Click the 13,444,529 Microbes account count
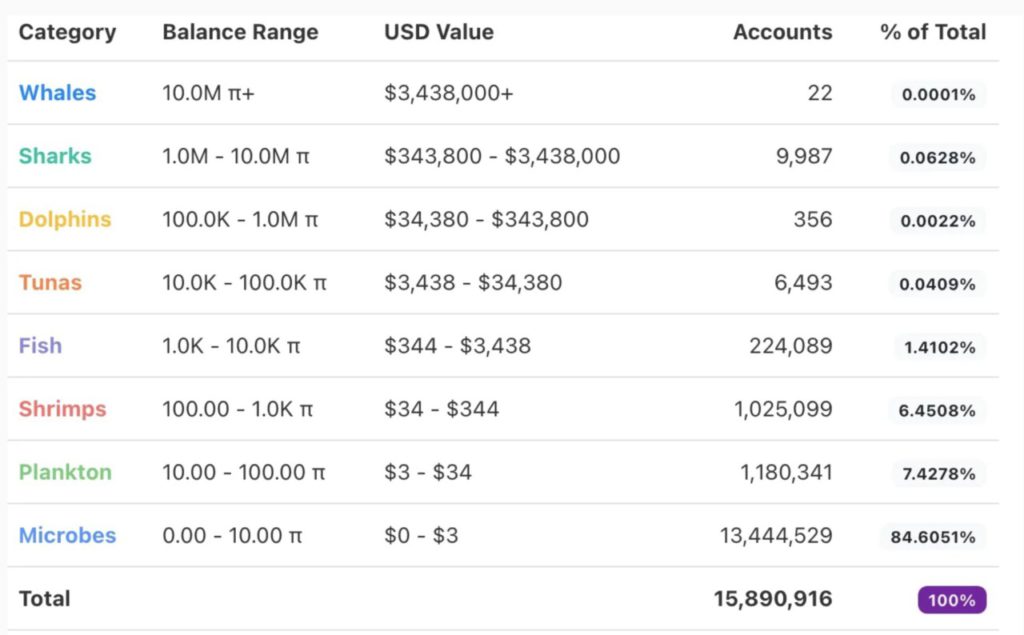This screenshot has height=635, width=1024. point(775,536)
